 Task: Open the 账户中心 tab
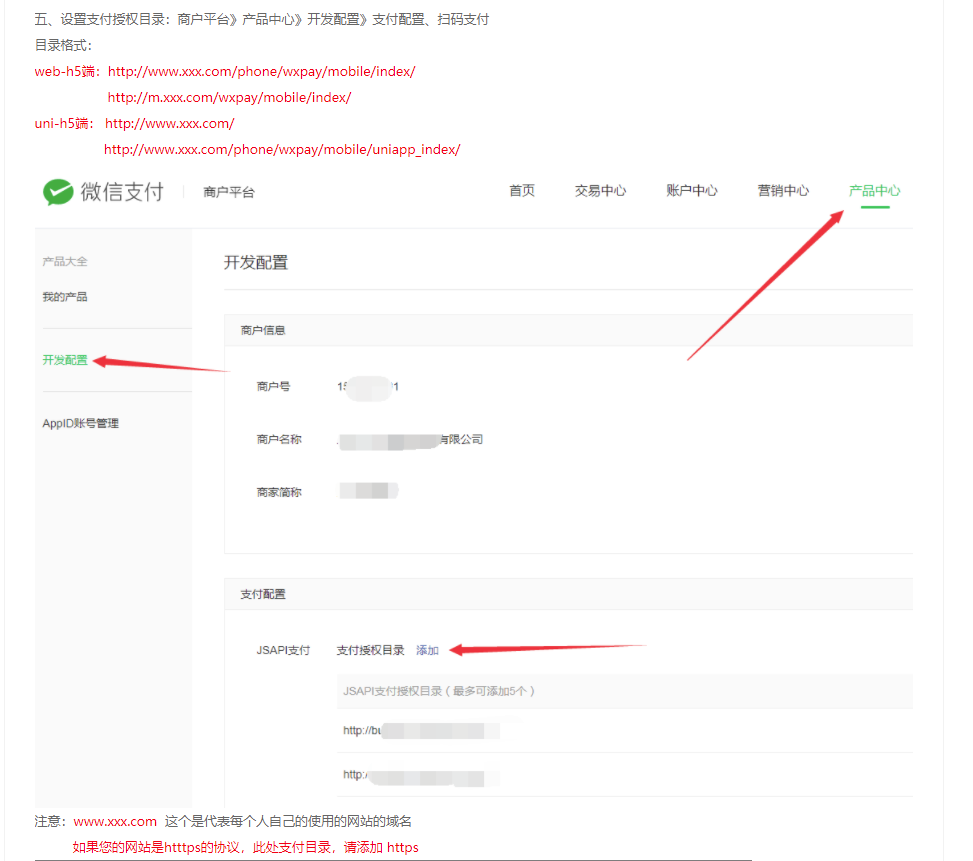[691, 191]
